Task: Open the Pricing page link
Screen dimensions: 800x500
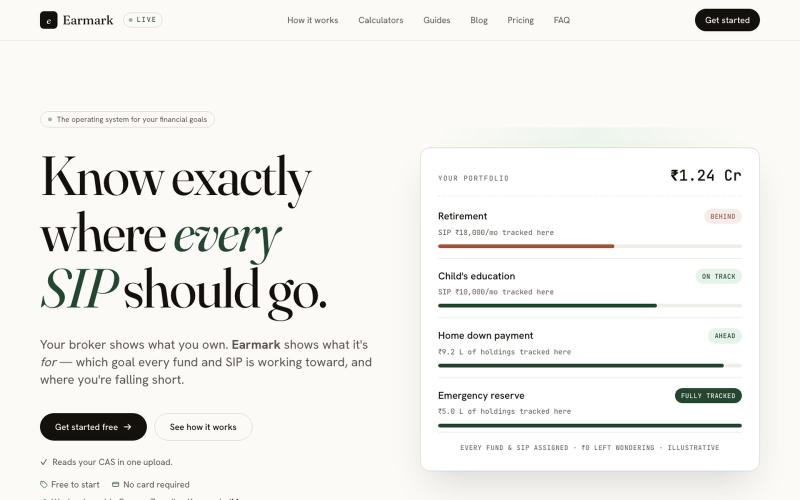Action: click(x=520, y=20)
